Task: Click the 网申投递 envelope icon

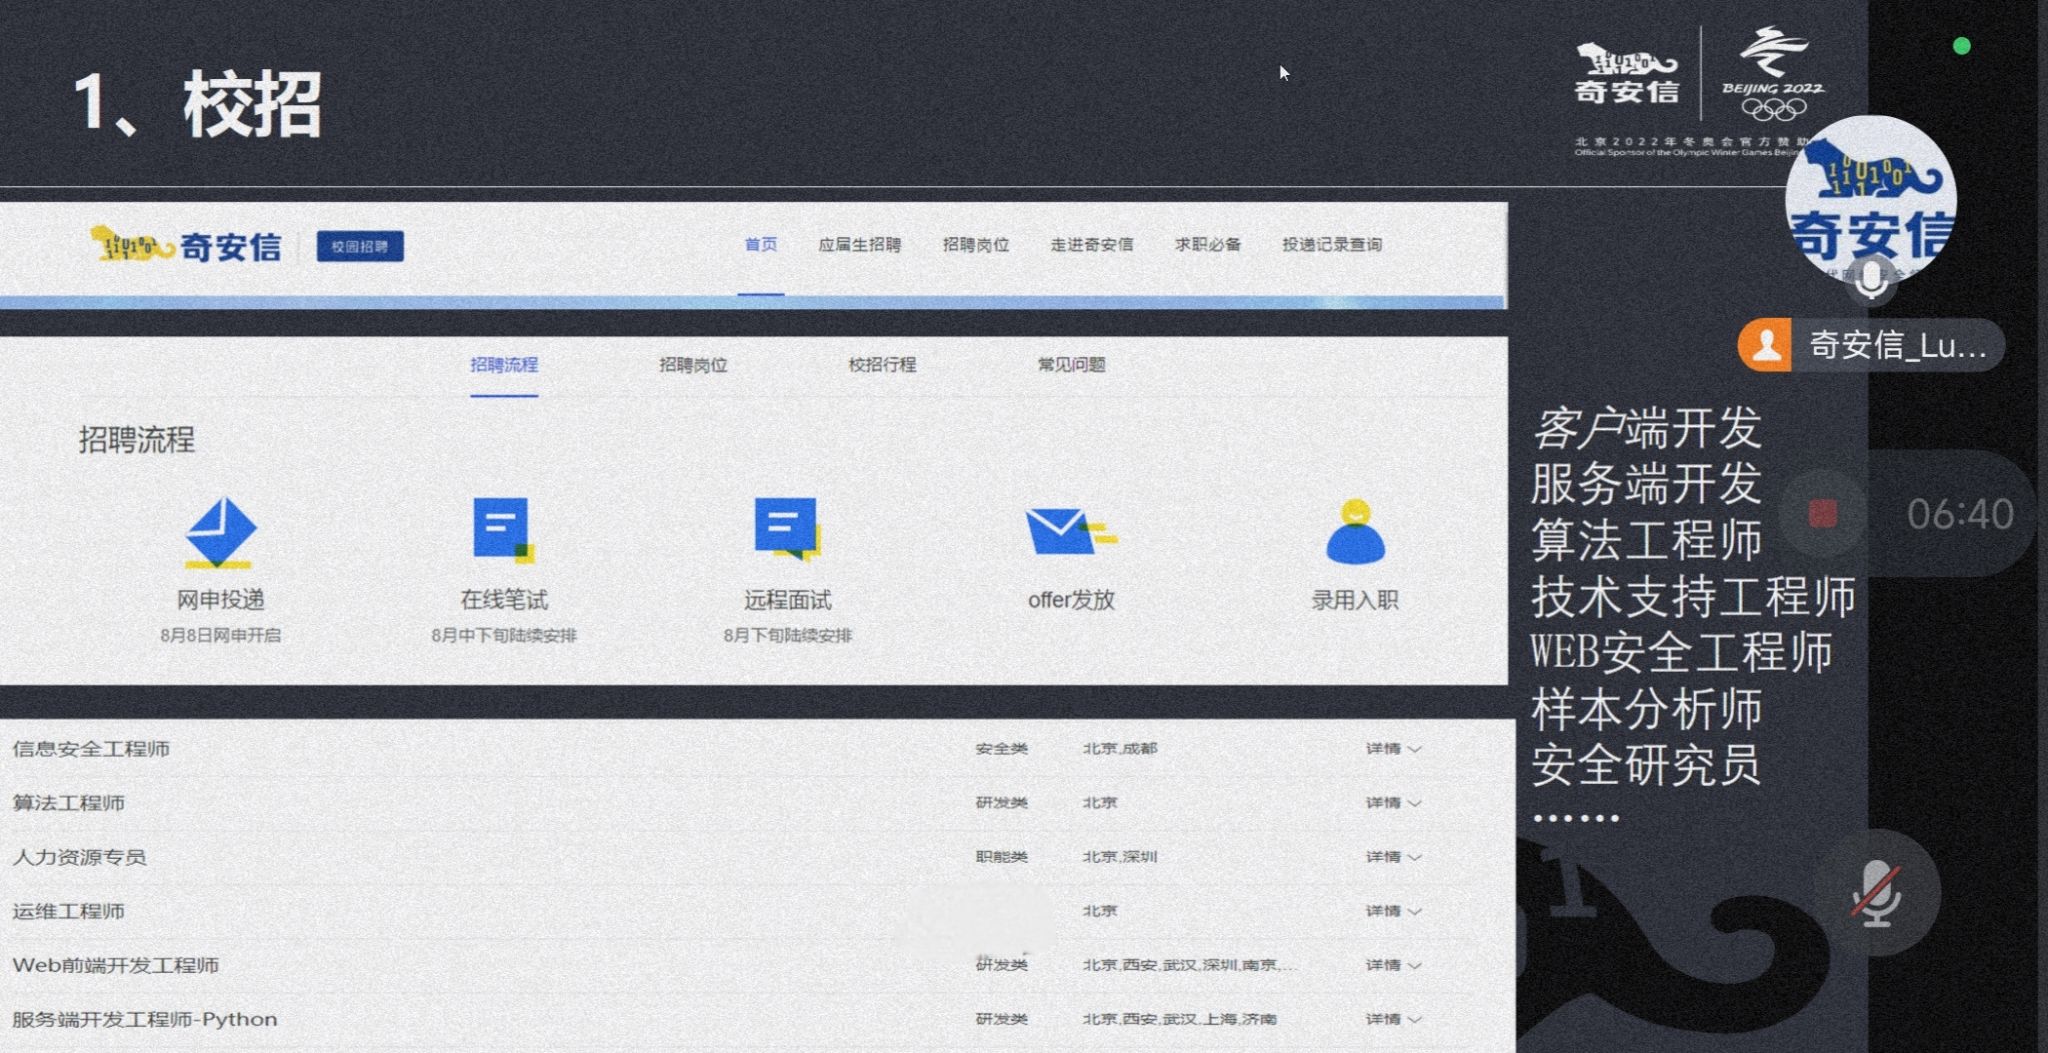Action: tap(221, 532)
